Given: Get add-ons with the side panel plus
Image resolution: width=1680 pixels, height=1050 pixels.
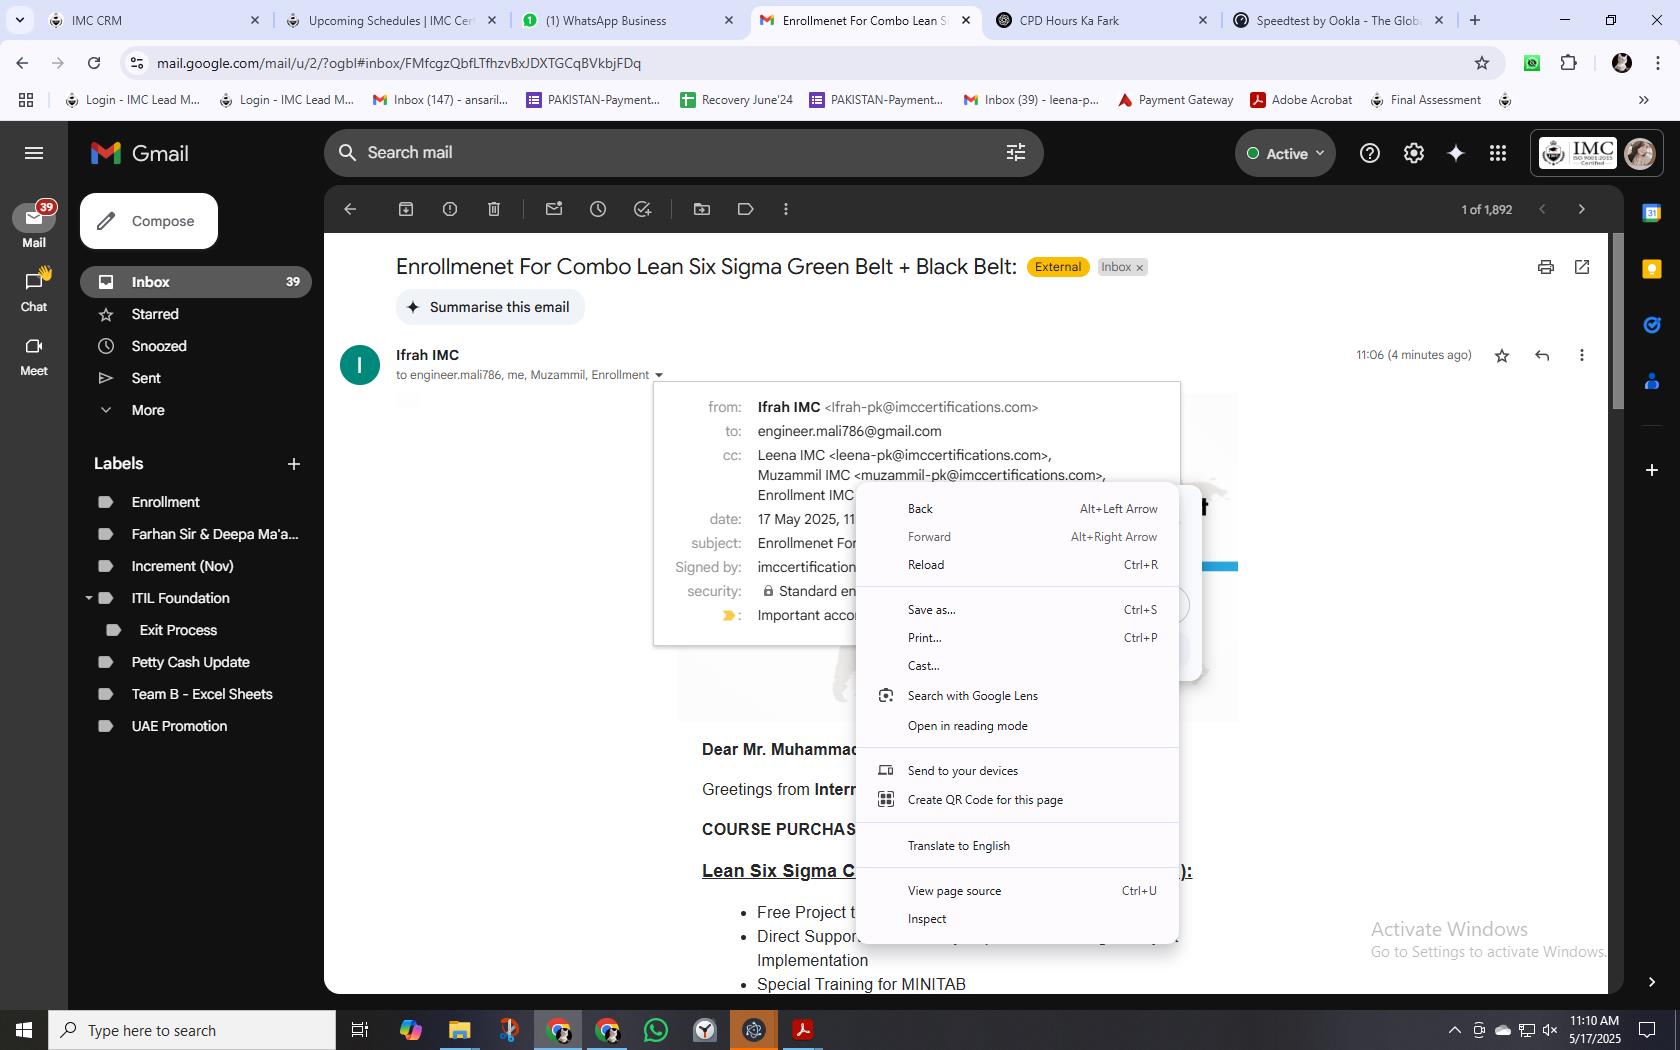Looking at the screenshot, I should click(1652, 469).
